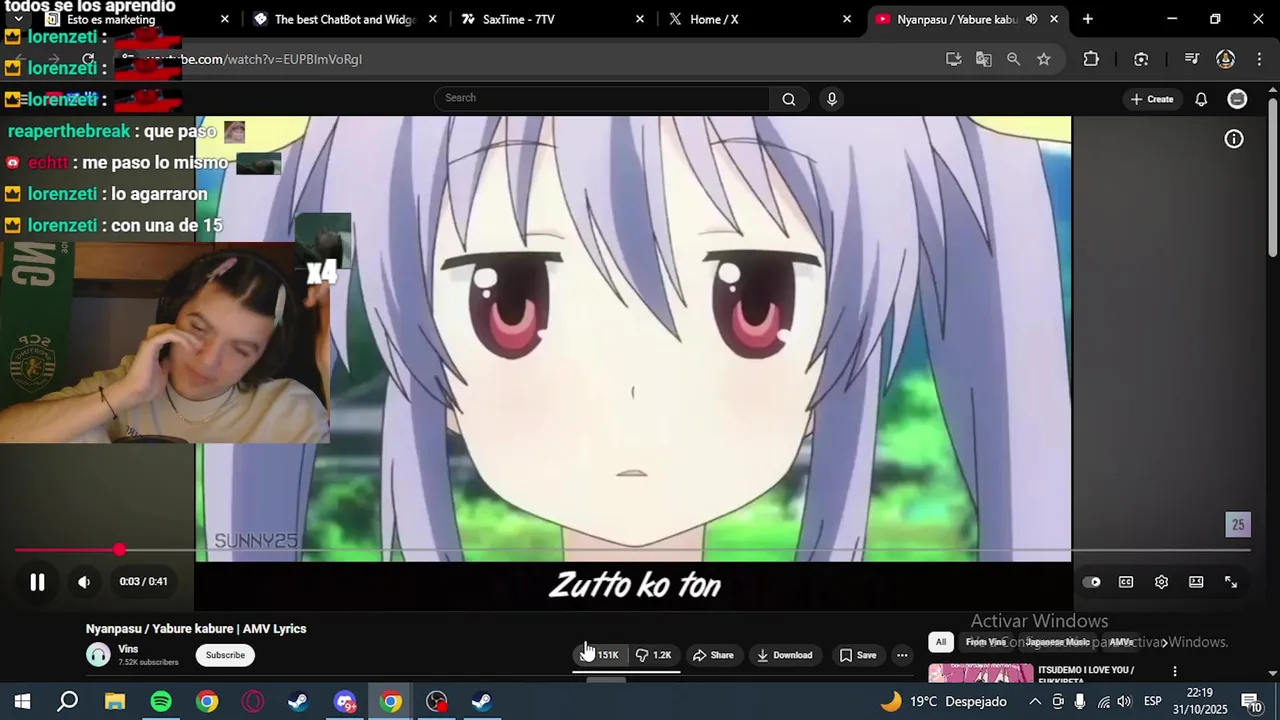The width and height of the screenshot is (1280, 720).
Task: Show hidden system tray icons
Action: (1034, 702)
